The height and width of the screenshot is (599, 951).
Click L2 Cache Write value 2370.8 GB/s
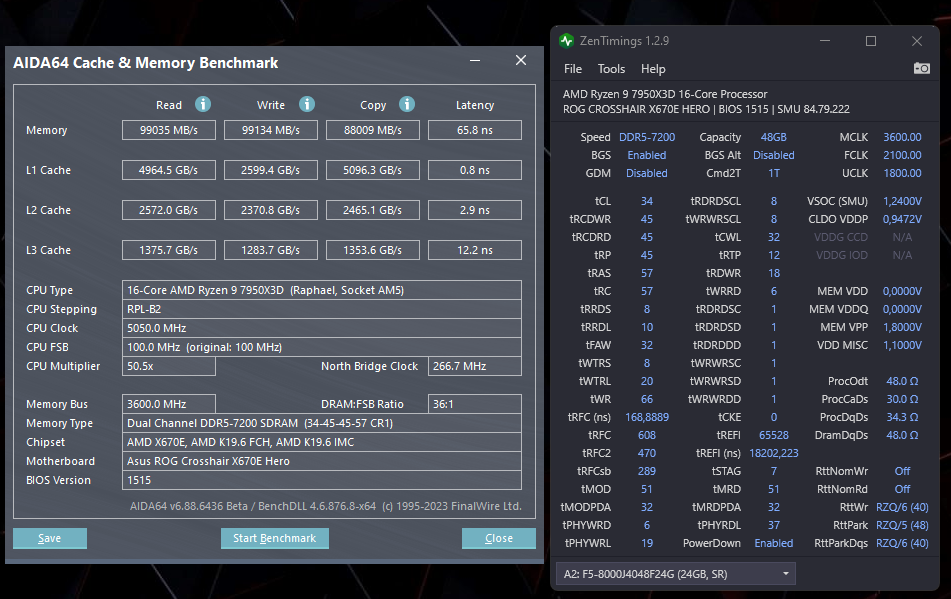click(x=271, y=210)
